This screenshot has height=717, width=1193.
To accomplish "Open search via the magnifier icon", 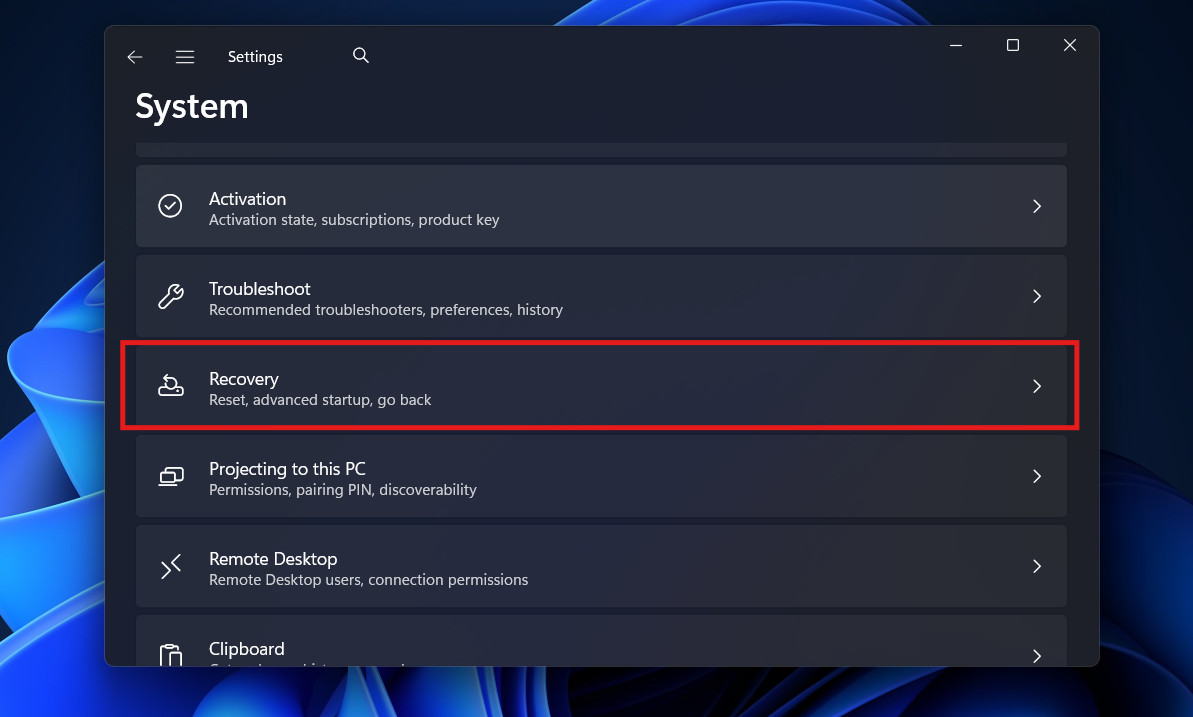I will tap(360, 56).
